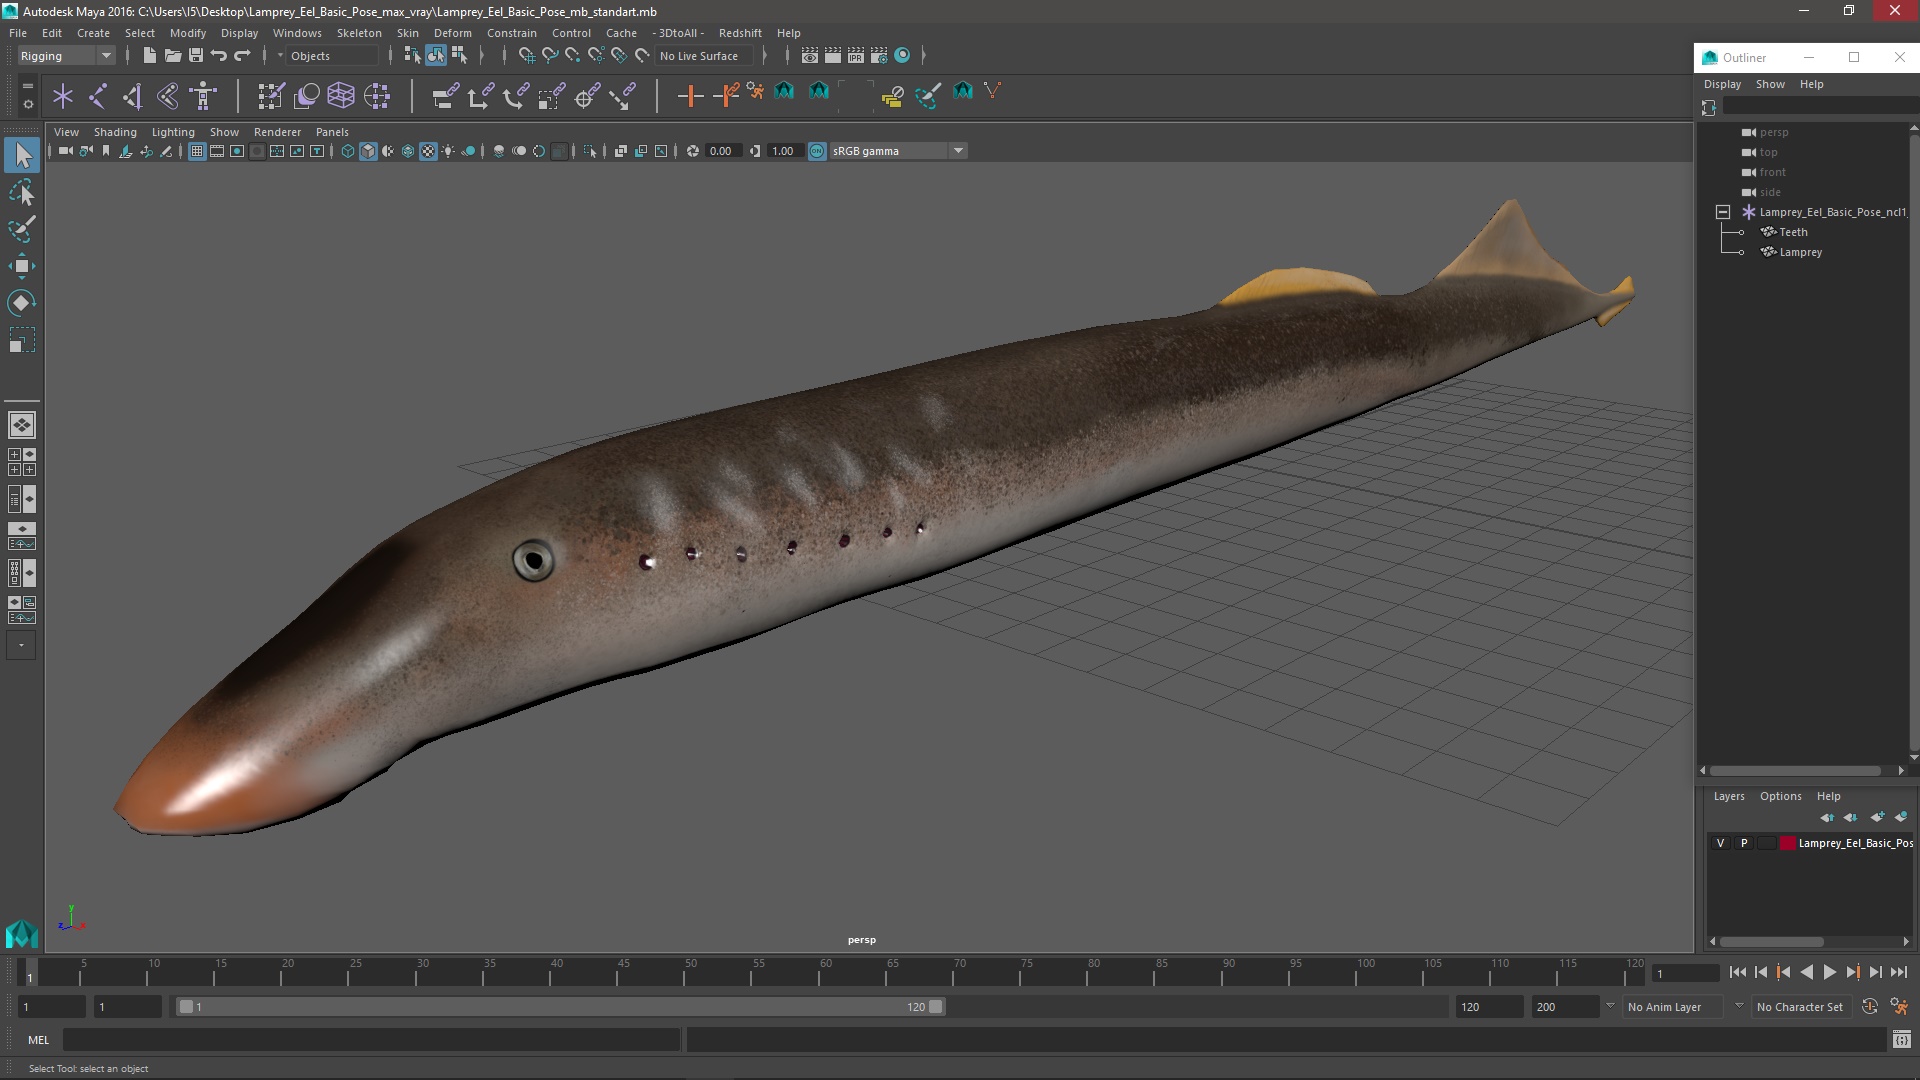Click the Undo arrow icon
The width and height of the screenshot is (1920, 1080).
tap(219, 56)
